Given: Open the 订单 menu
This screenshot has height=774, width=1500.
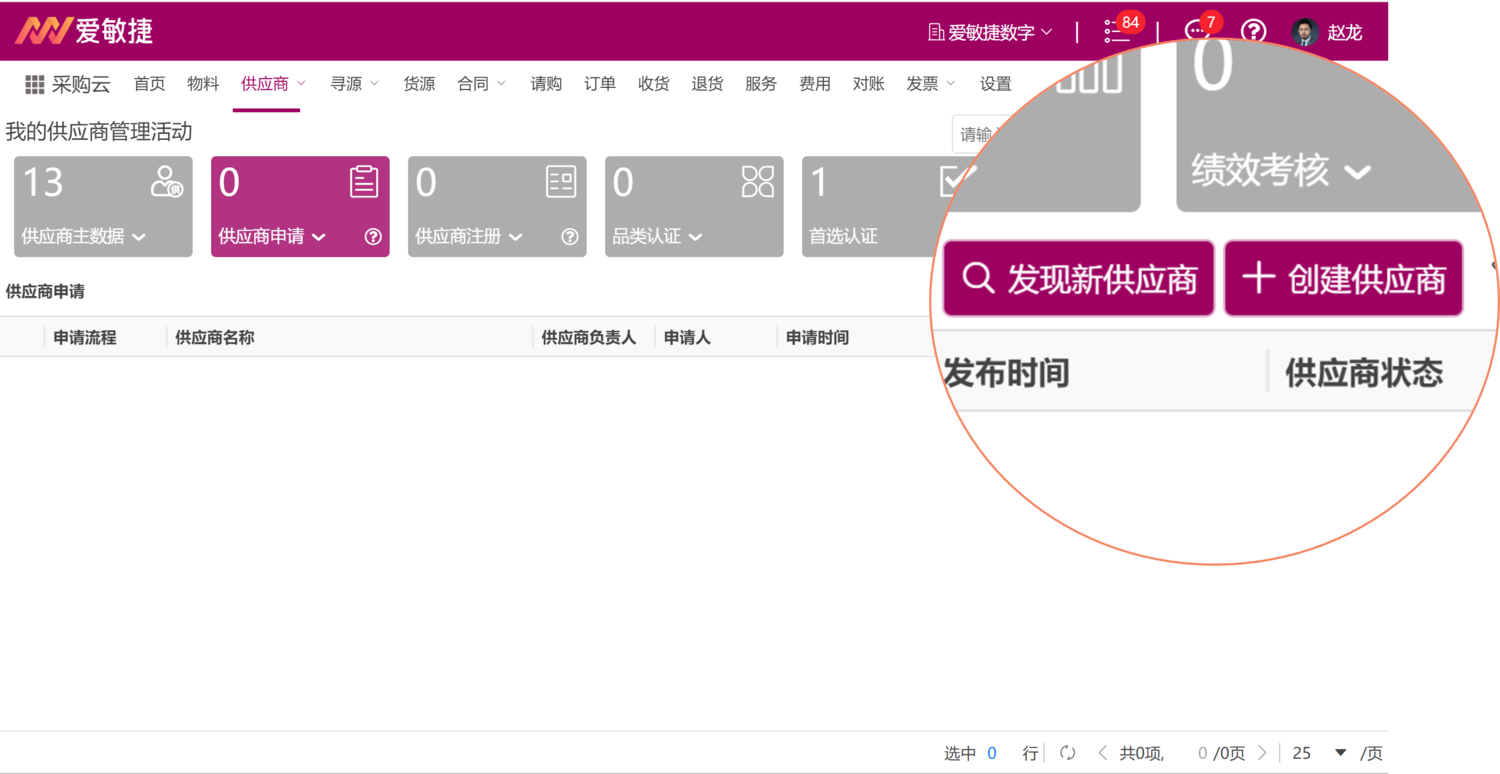Looking at the screenshot, I should pos(600,84).
